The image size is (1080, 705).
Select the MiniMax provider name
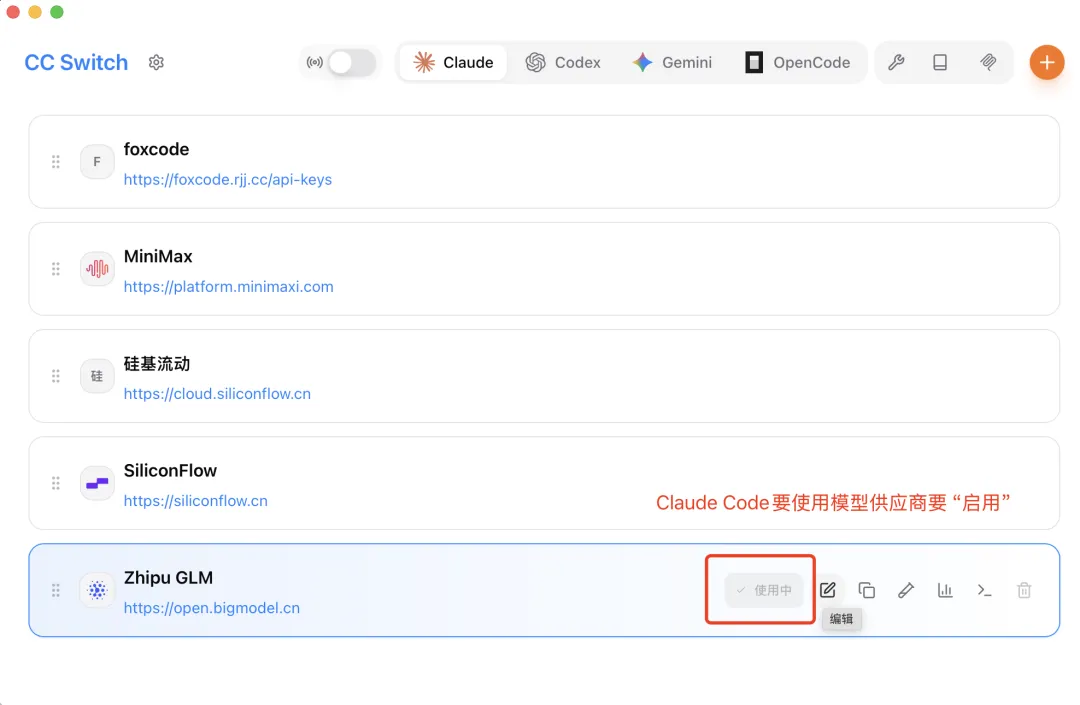(x=158, y=257)
